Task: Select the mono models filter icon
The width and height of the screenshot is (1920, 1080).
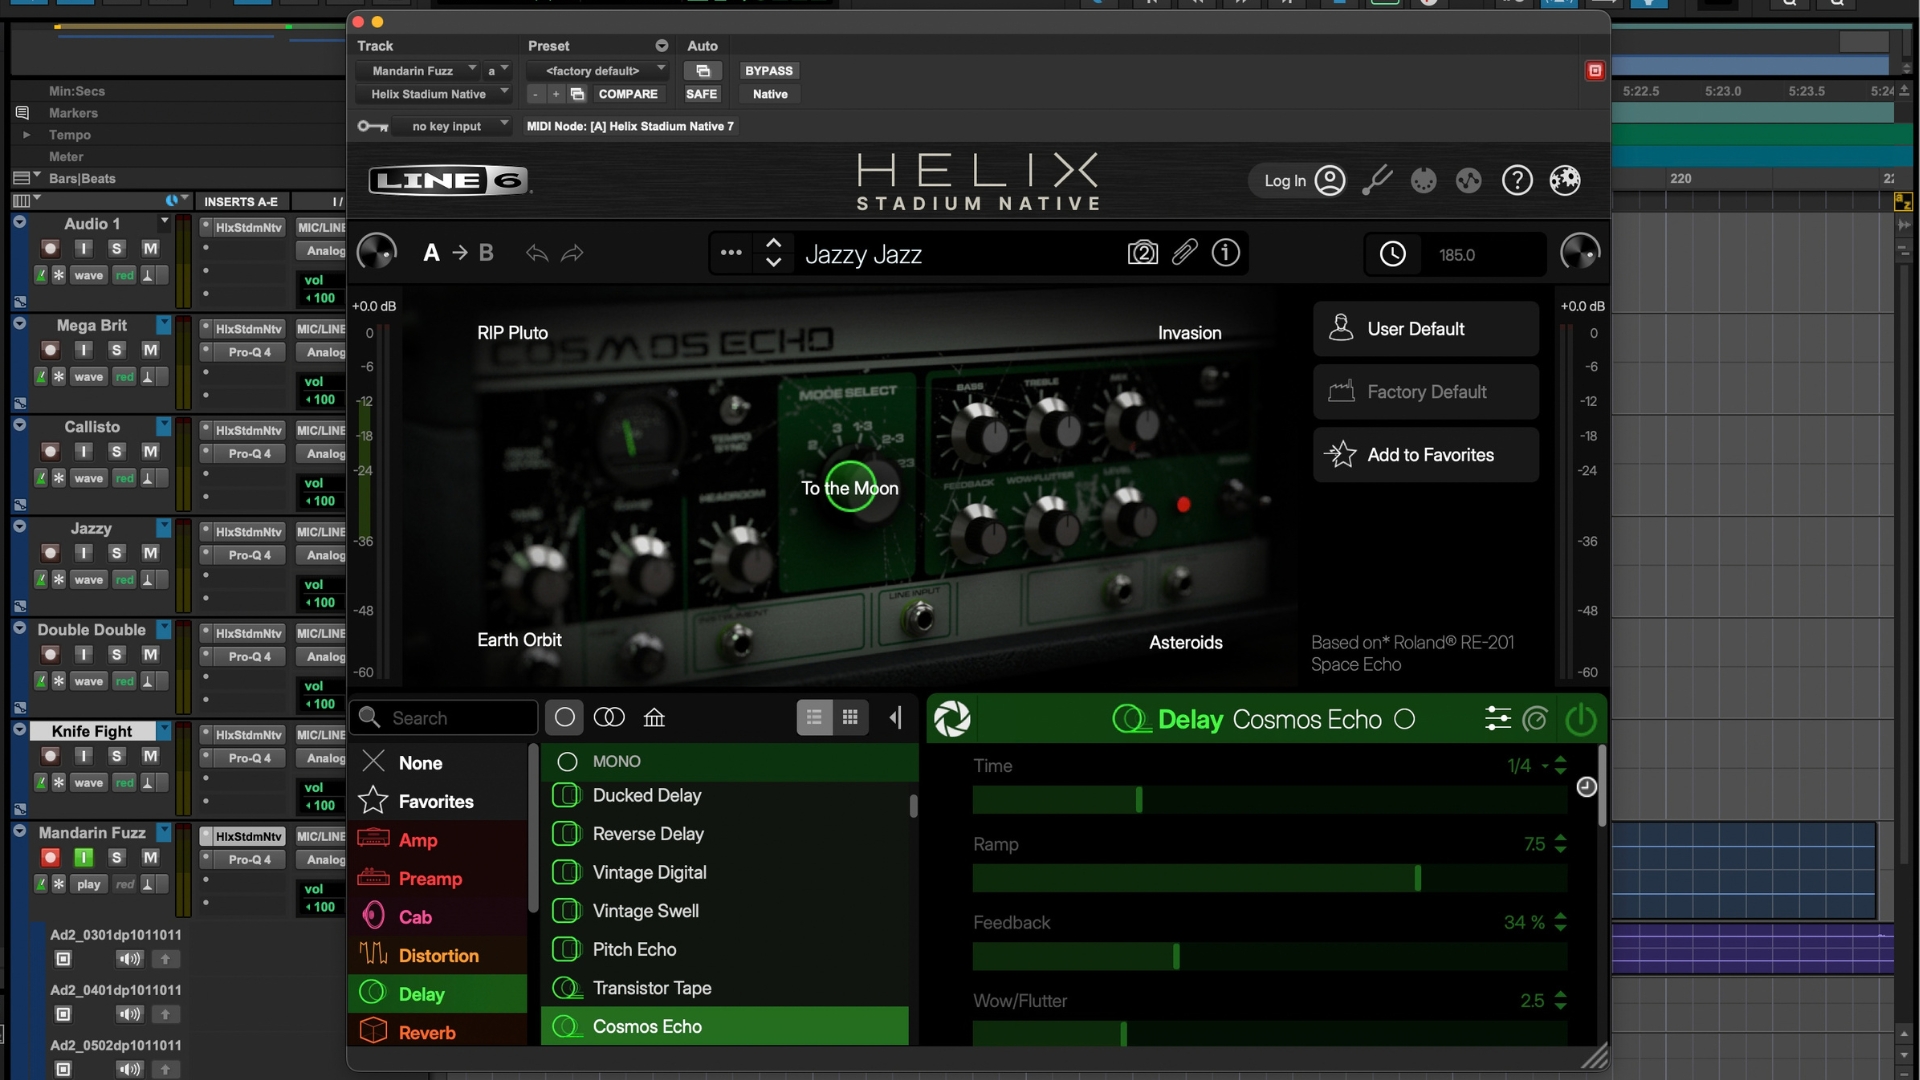Action: click(565, 718)
